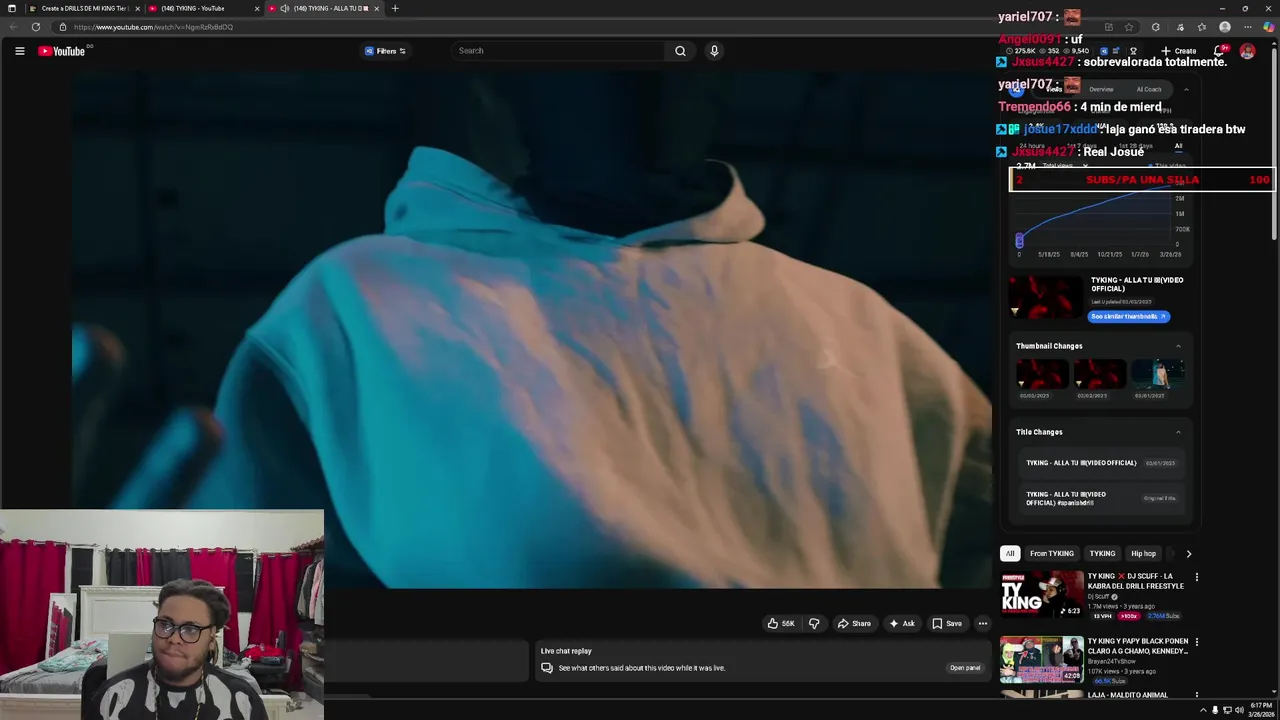Open browser settings ellipsis menu
The width and height of the screenshot is (1280, 720).
coord(1247,27)
